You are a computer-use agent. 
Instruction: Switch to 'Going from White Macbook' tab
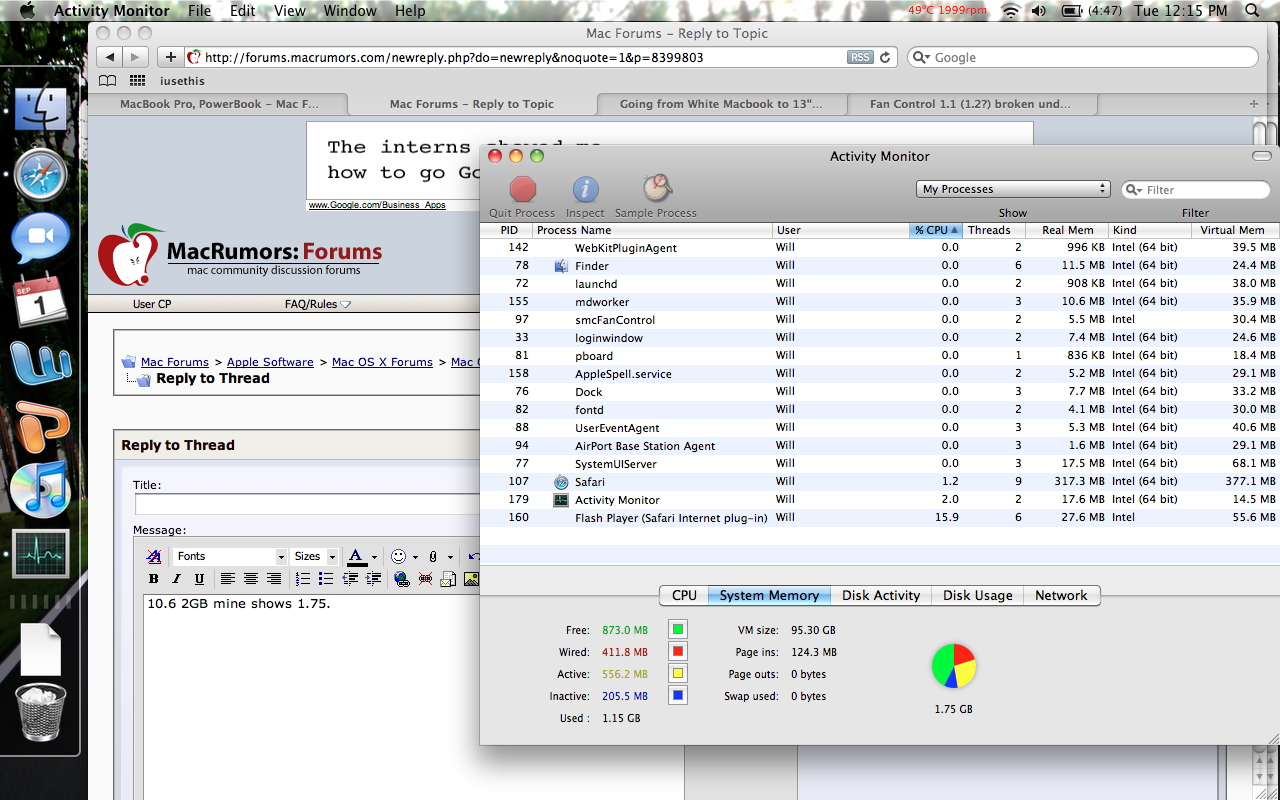click(x=721, y=104)
